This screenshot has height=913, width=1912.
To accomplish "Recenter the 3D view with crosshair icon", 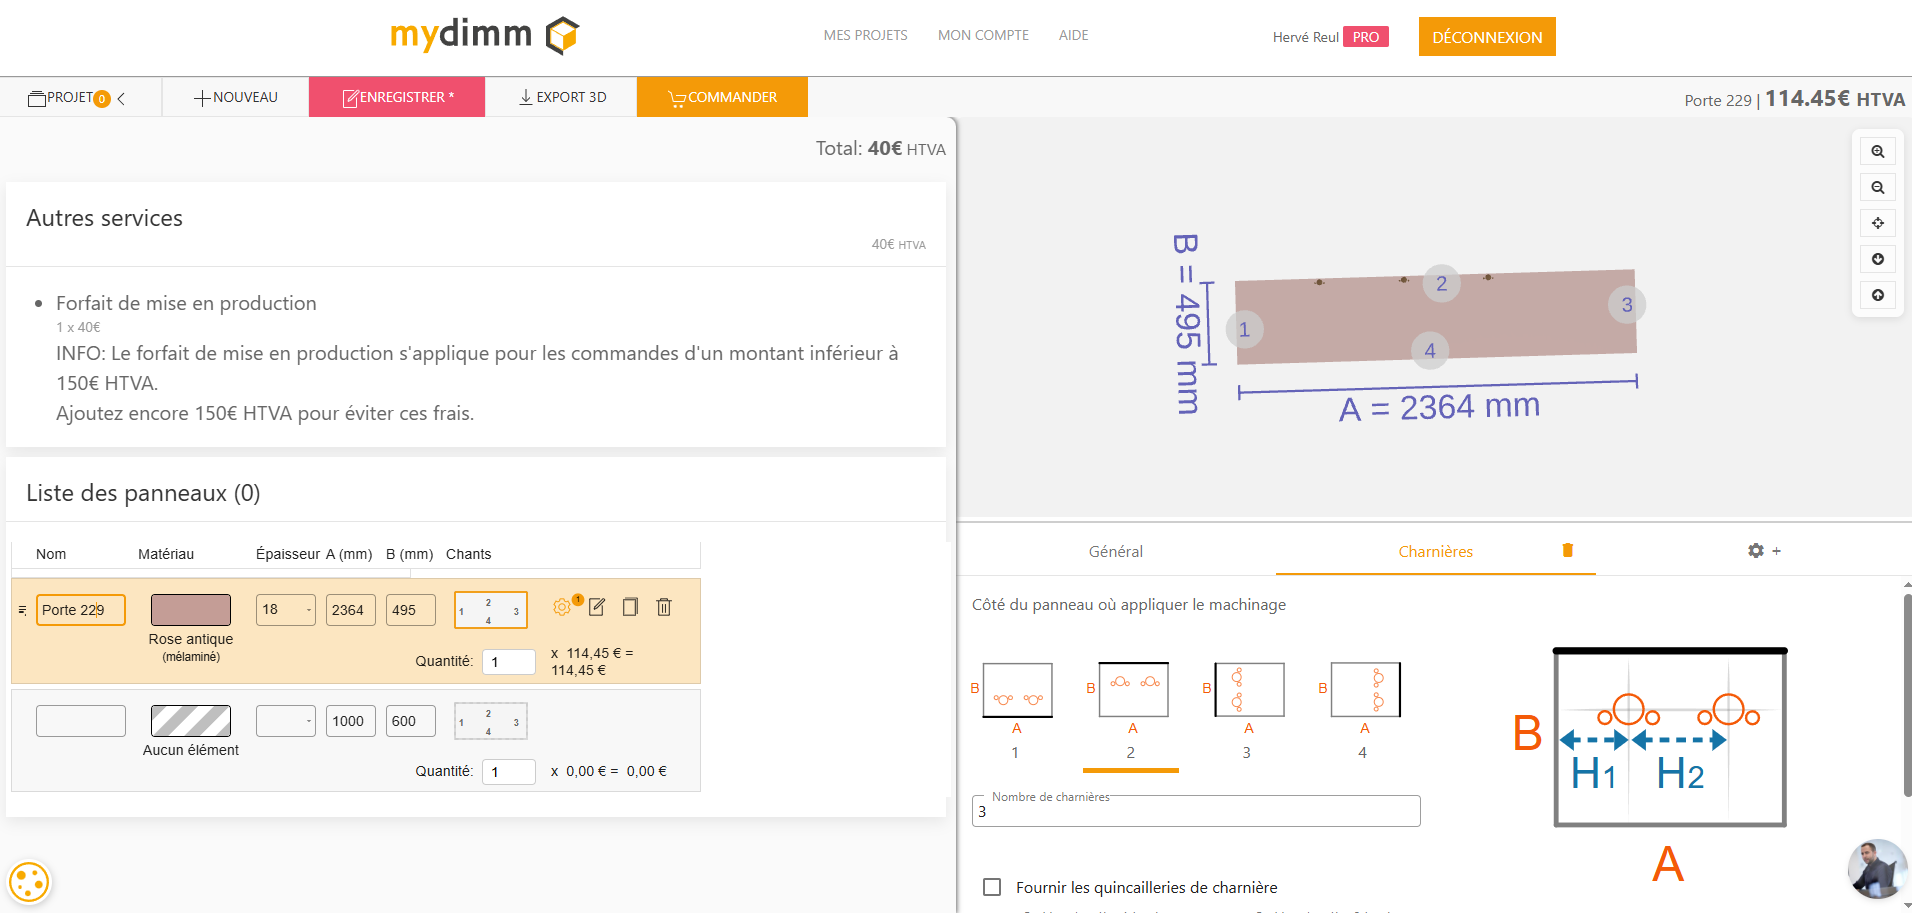I will 1877,223.
